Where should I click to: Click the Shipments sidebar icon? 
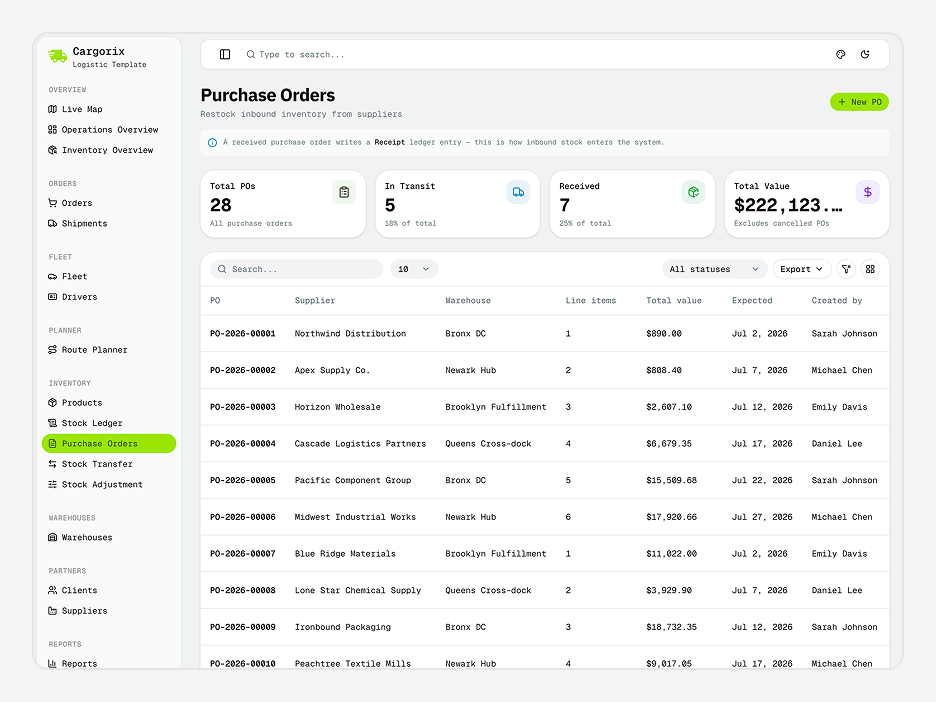pos(53,223)
